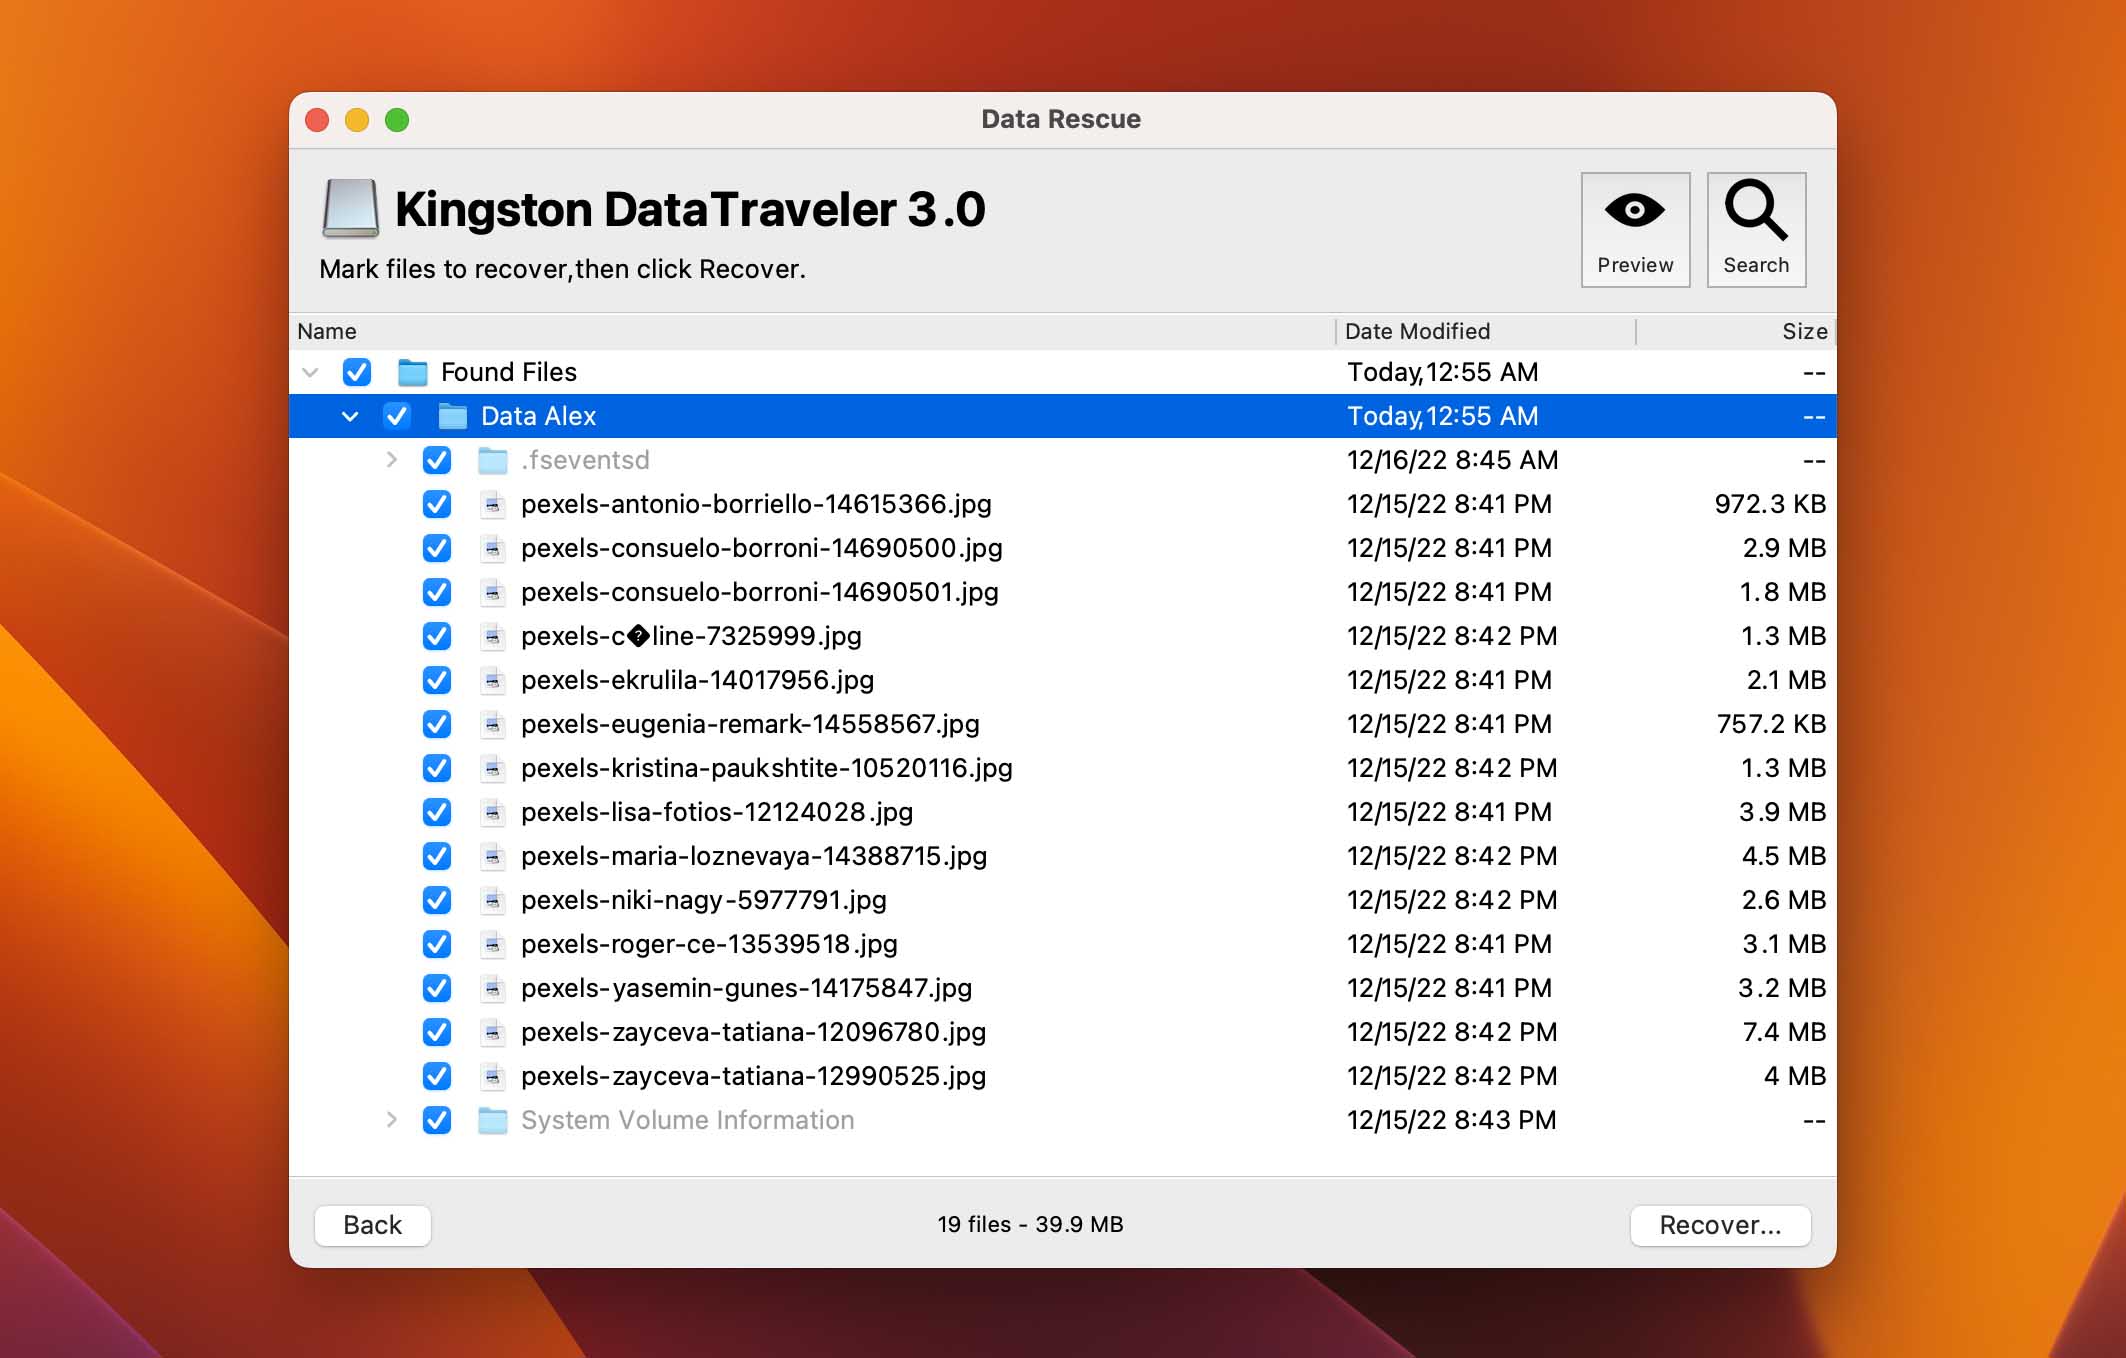Uncheck pexels-roger-ce-13539518.jpg checkbox

tap(437, 945)
